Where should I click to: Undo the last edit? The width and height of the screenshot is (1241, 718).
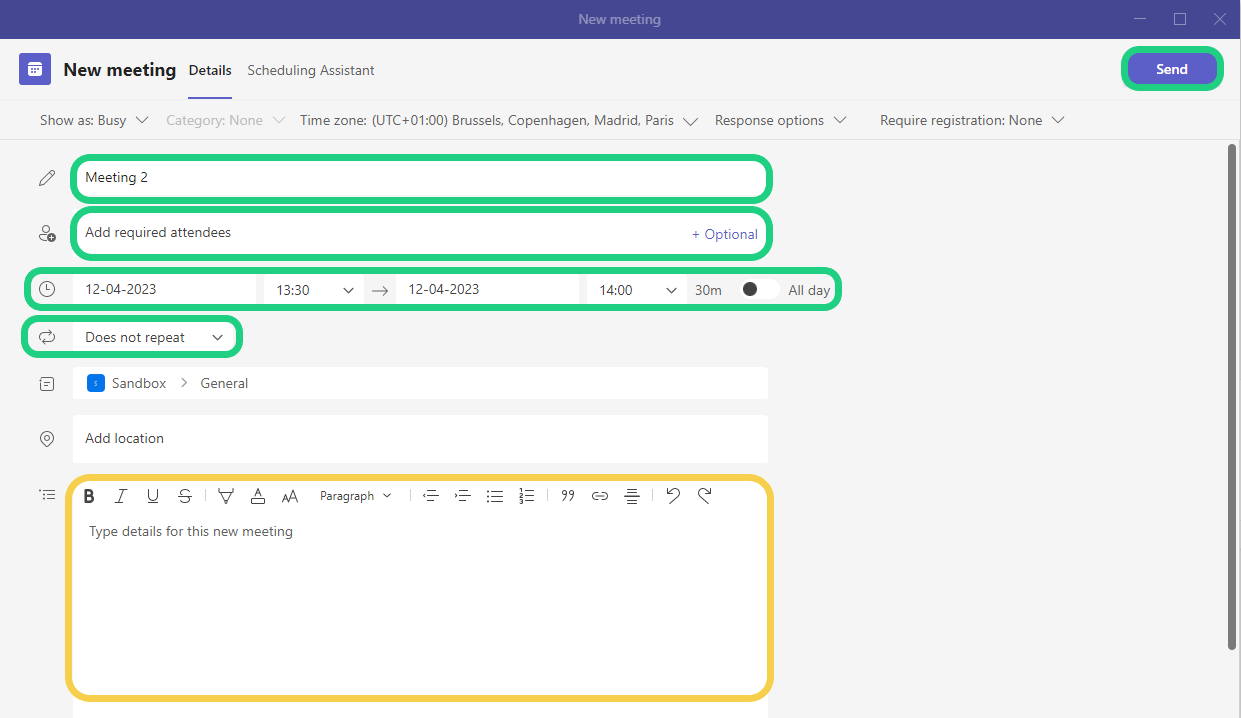[673, 496]
